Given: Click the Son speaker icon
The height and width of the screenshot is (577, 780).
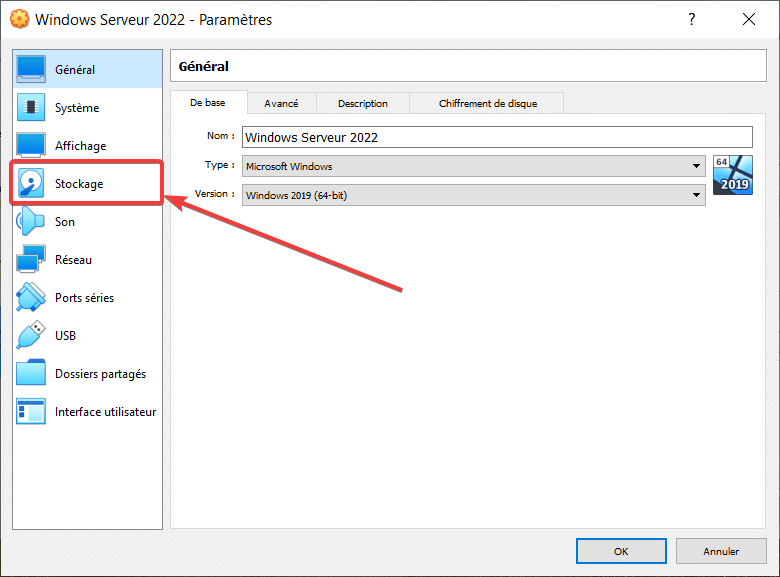Looking at the screenshot, I should coord(30,221).
